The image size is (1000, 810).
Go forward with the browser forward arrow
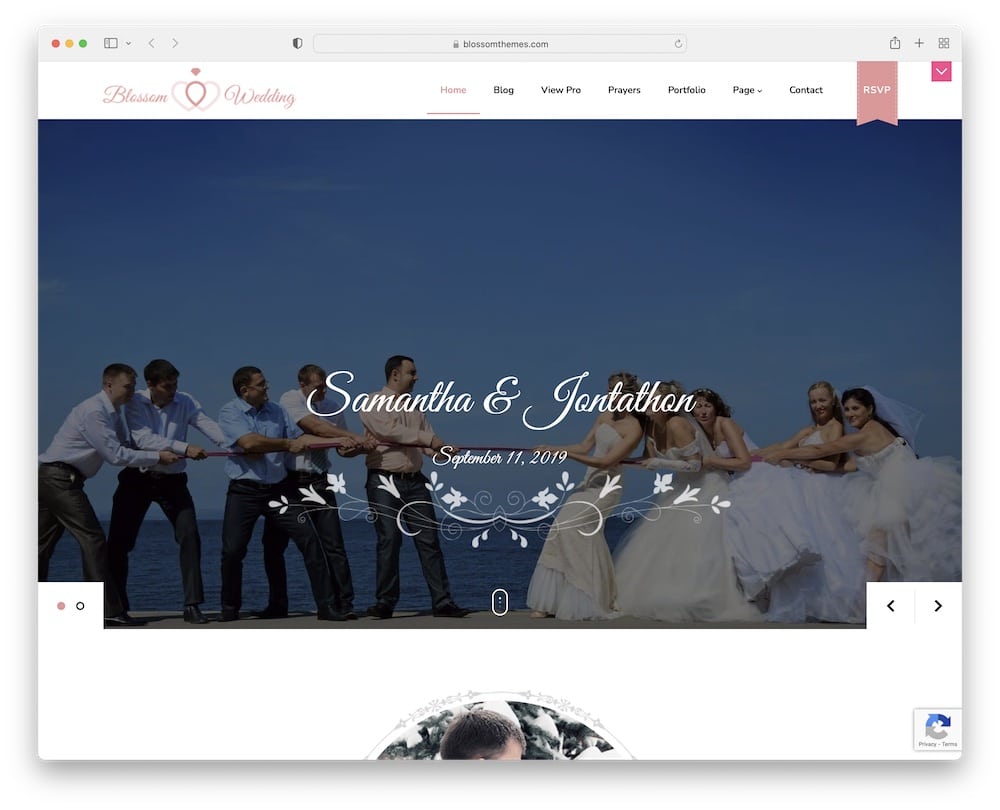[x=175, y=43]
